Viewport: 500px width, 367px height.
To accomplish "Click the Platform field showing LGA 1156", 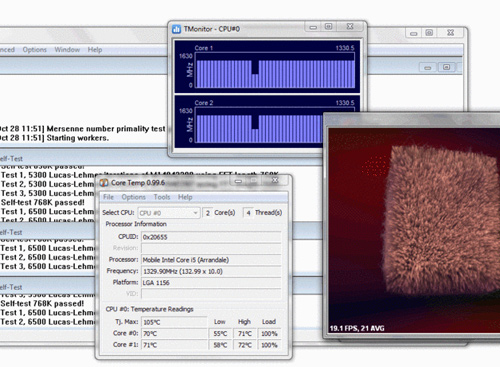I will click(211, 283).
